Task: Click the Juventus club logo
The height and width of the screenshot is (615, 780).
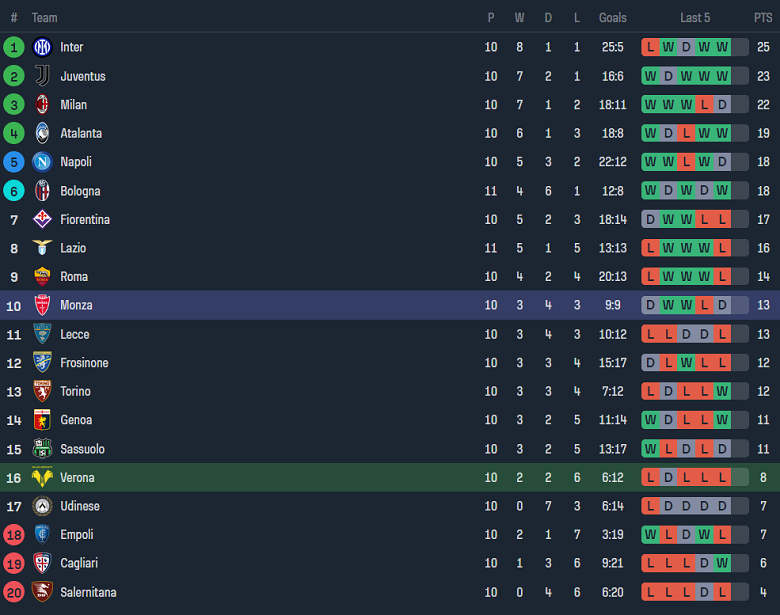Action: point(42,76)
